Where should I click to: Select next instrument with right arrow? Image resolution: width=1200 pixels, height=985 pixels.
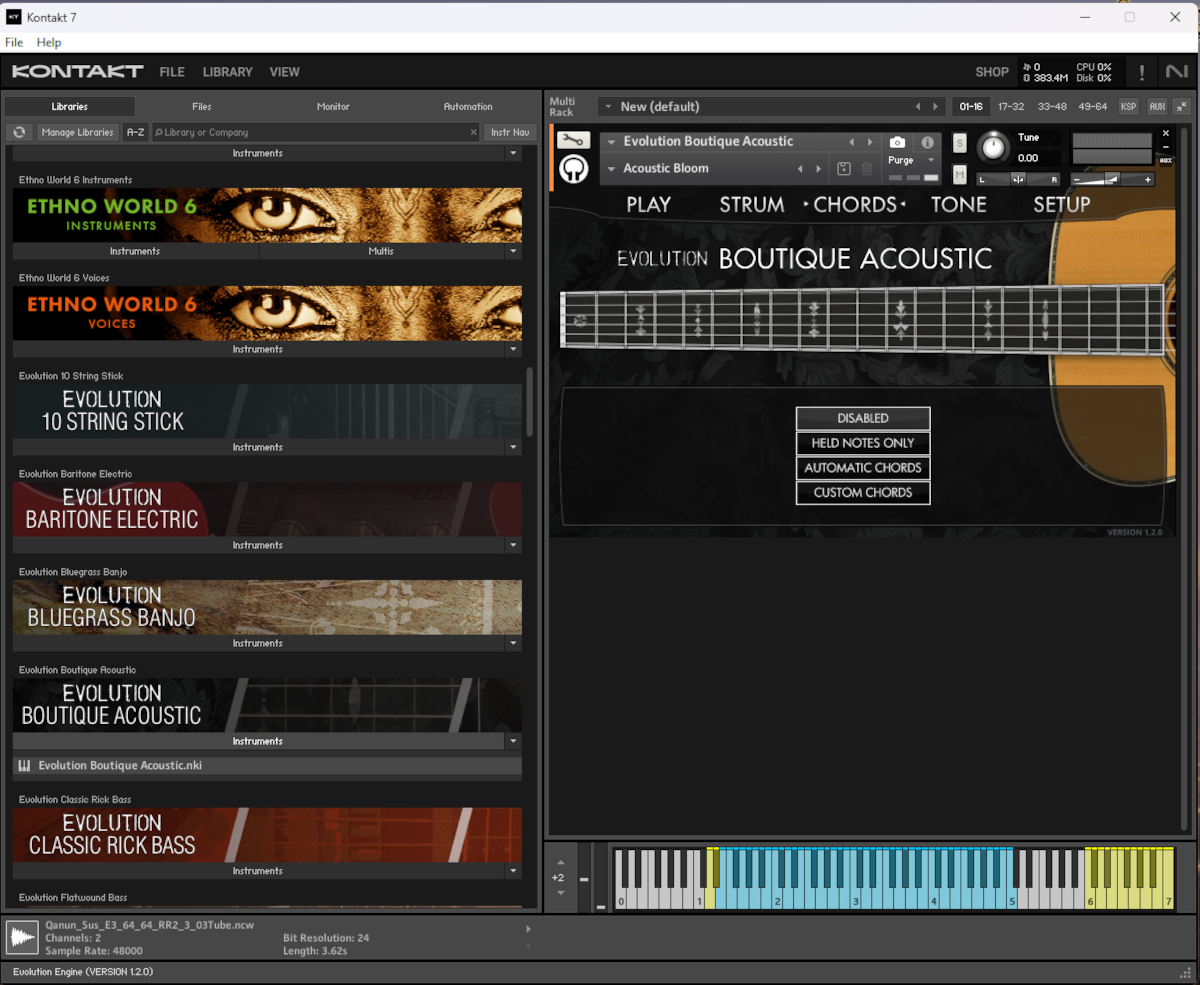click(870, 142)
